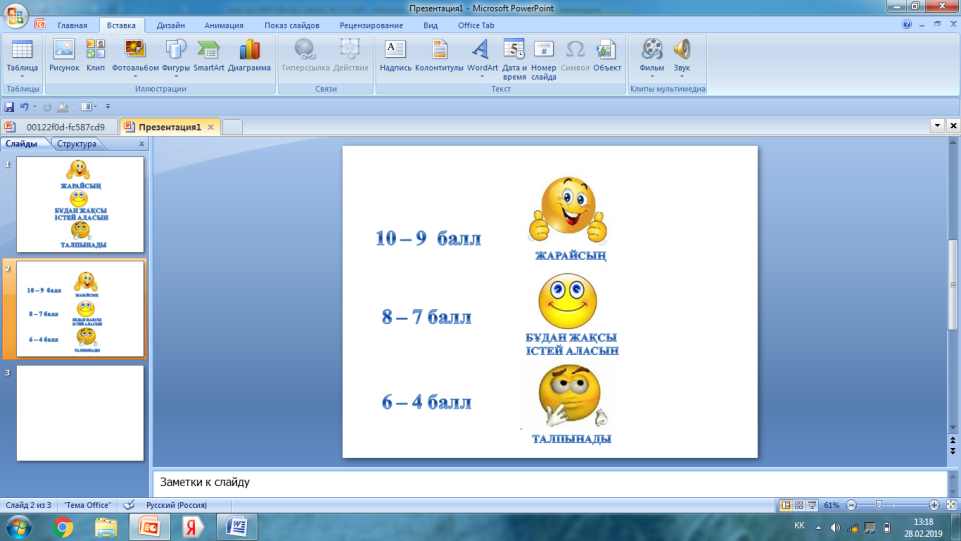The image size is (961, 541).
Task: Click the Надпись text box tool
Action: 395,54
